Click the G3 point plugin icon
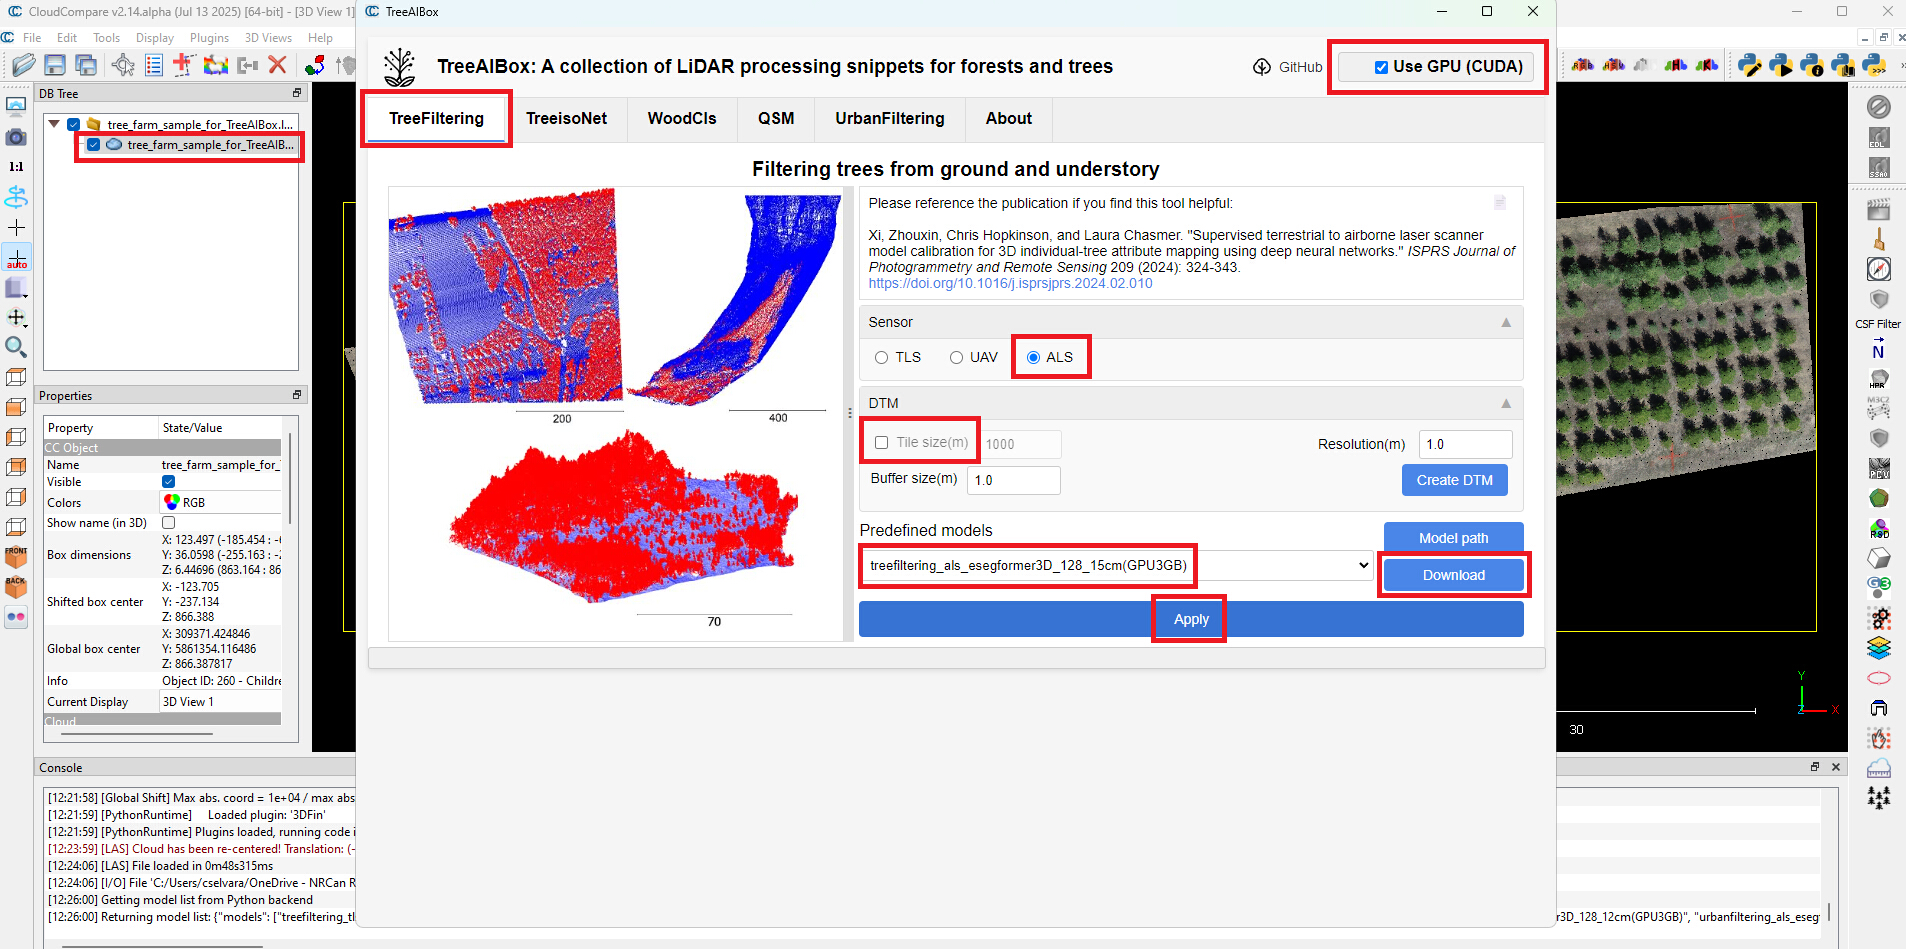Screen dimensions: 1906x949 pyautogui.click(x=1879, y=587)
